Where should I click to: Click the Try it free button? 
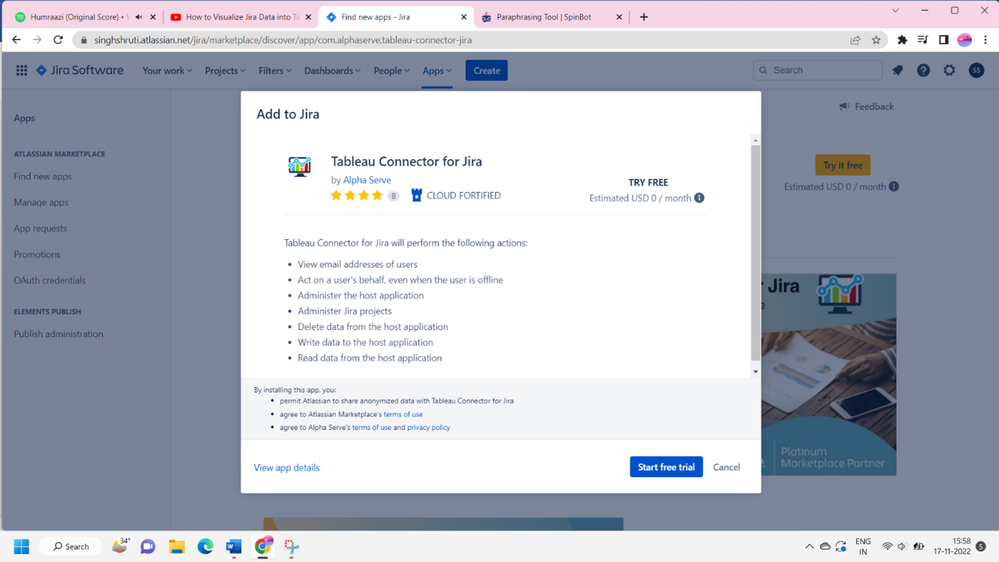[842, 165]
